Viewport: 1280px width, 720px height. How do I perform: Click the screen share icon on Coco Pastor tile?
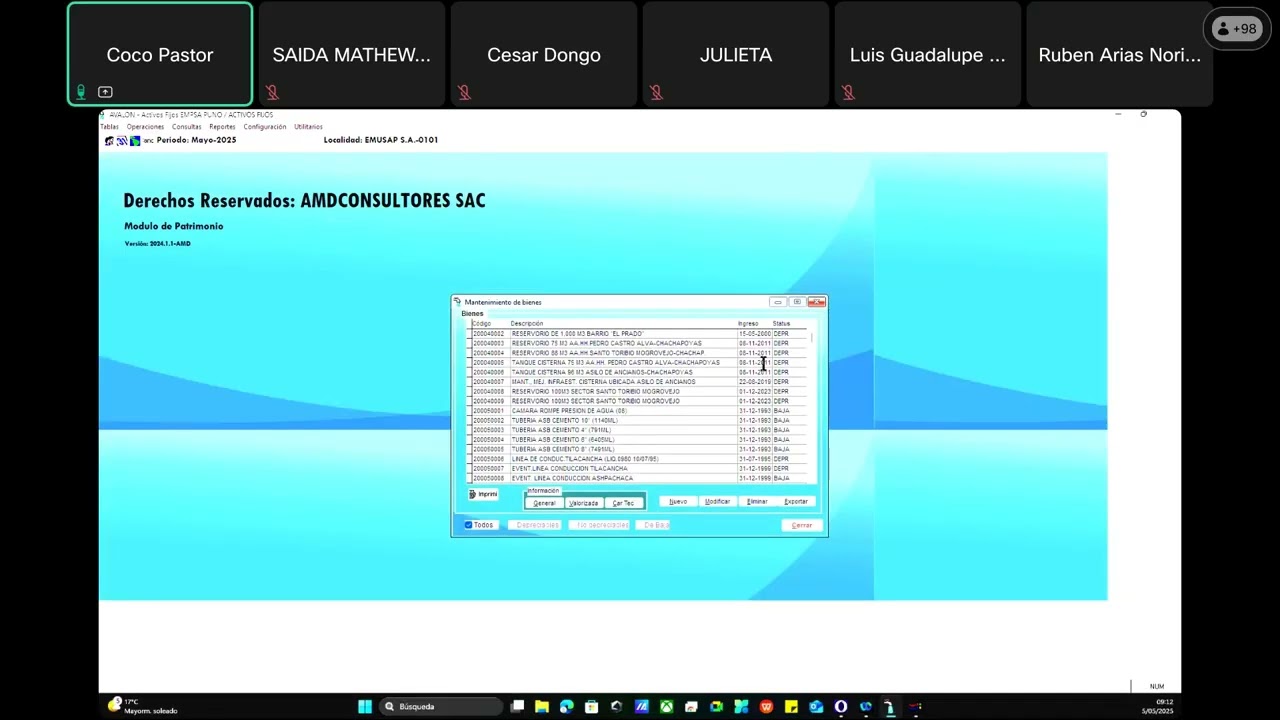tap(105, 92)
